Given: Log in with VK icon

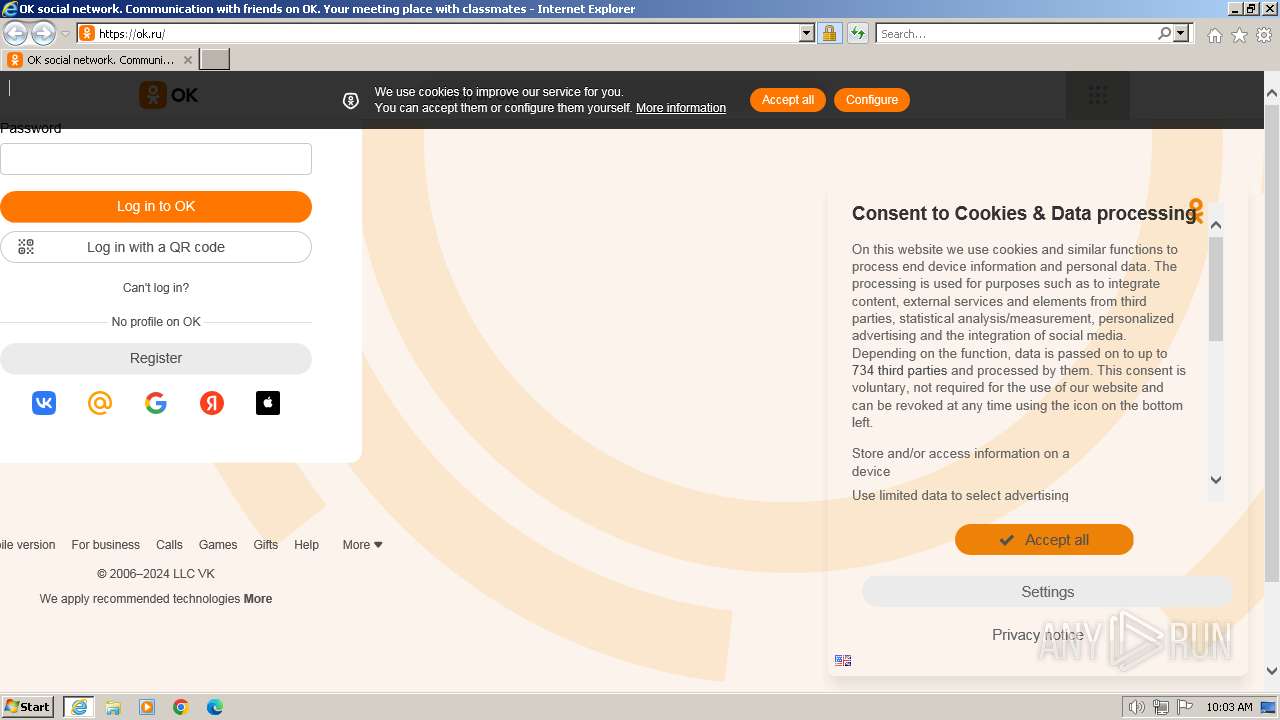Looking at the screenshot, I should [44, 403].
